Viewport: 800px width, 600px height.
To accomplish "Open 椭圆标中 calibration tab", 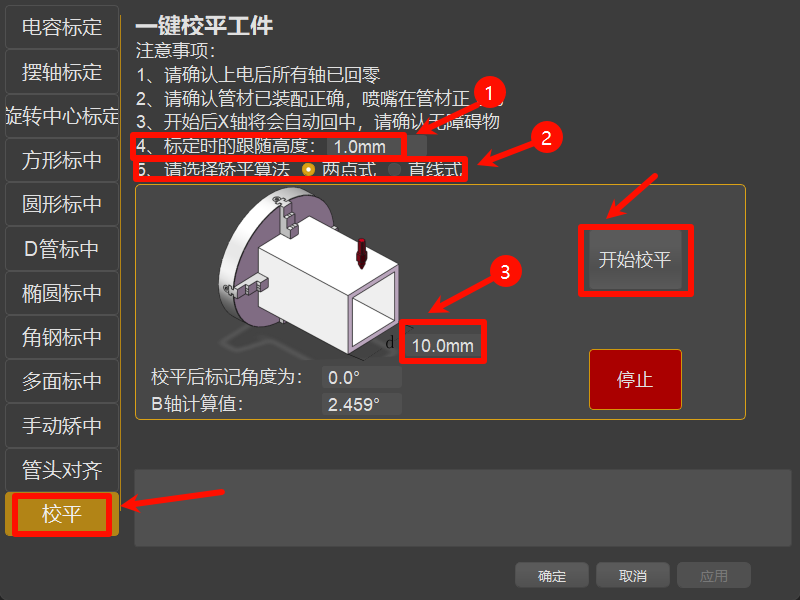I will pos(62,293).
